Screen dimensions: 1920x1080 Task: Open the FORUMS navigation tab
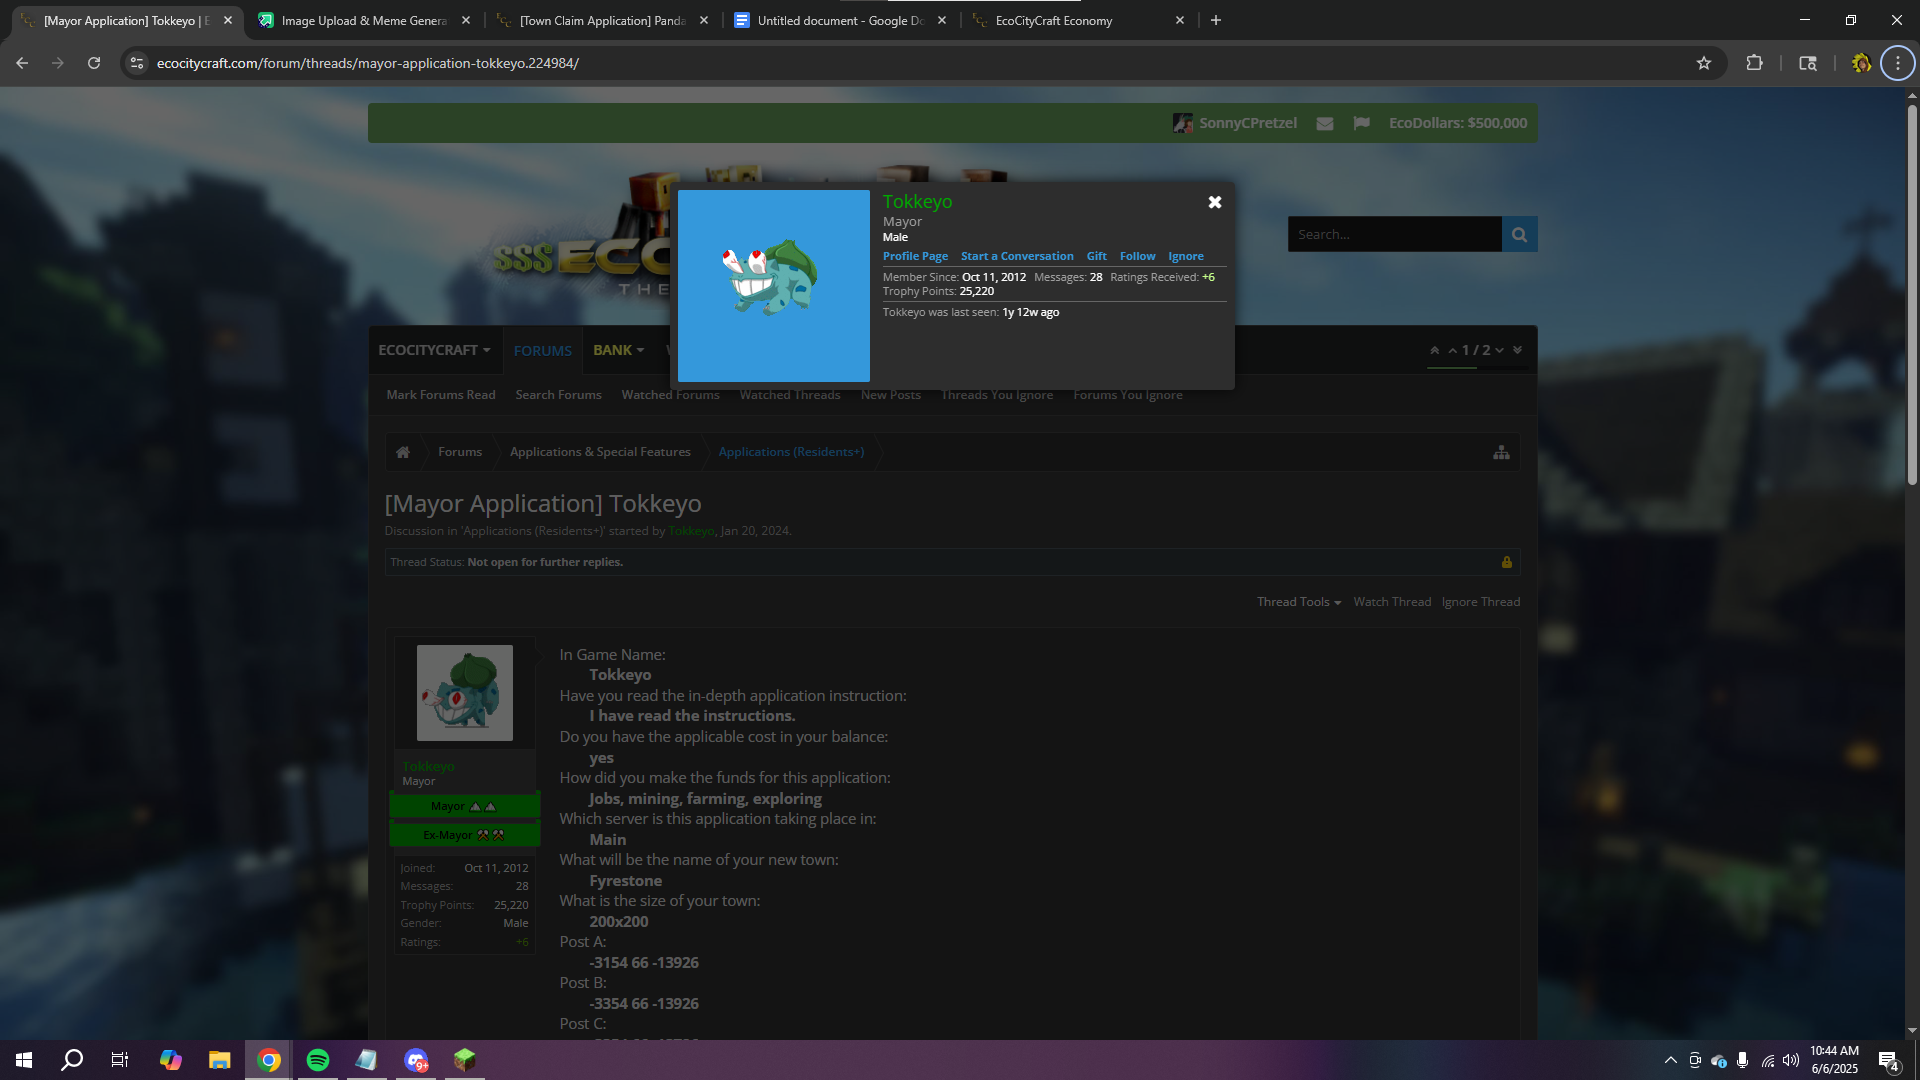(543, 350)
